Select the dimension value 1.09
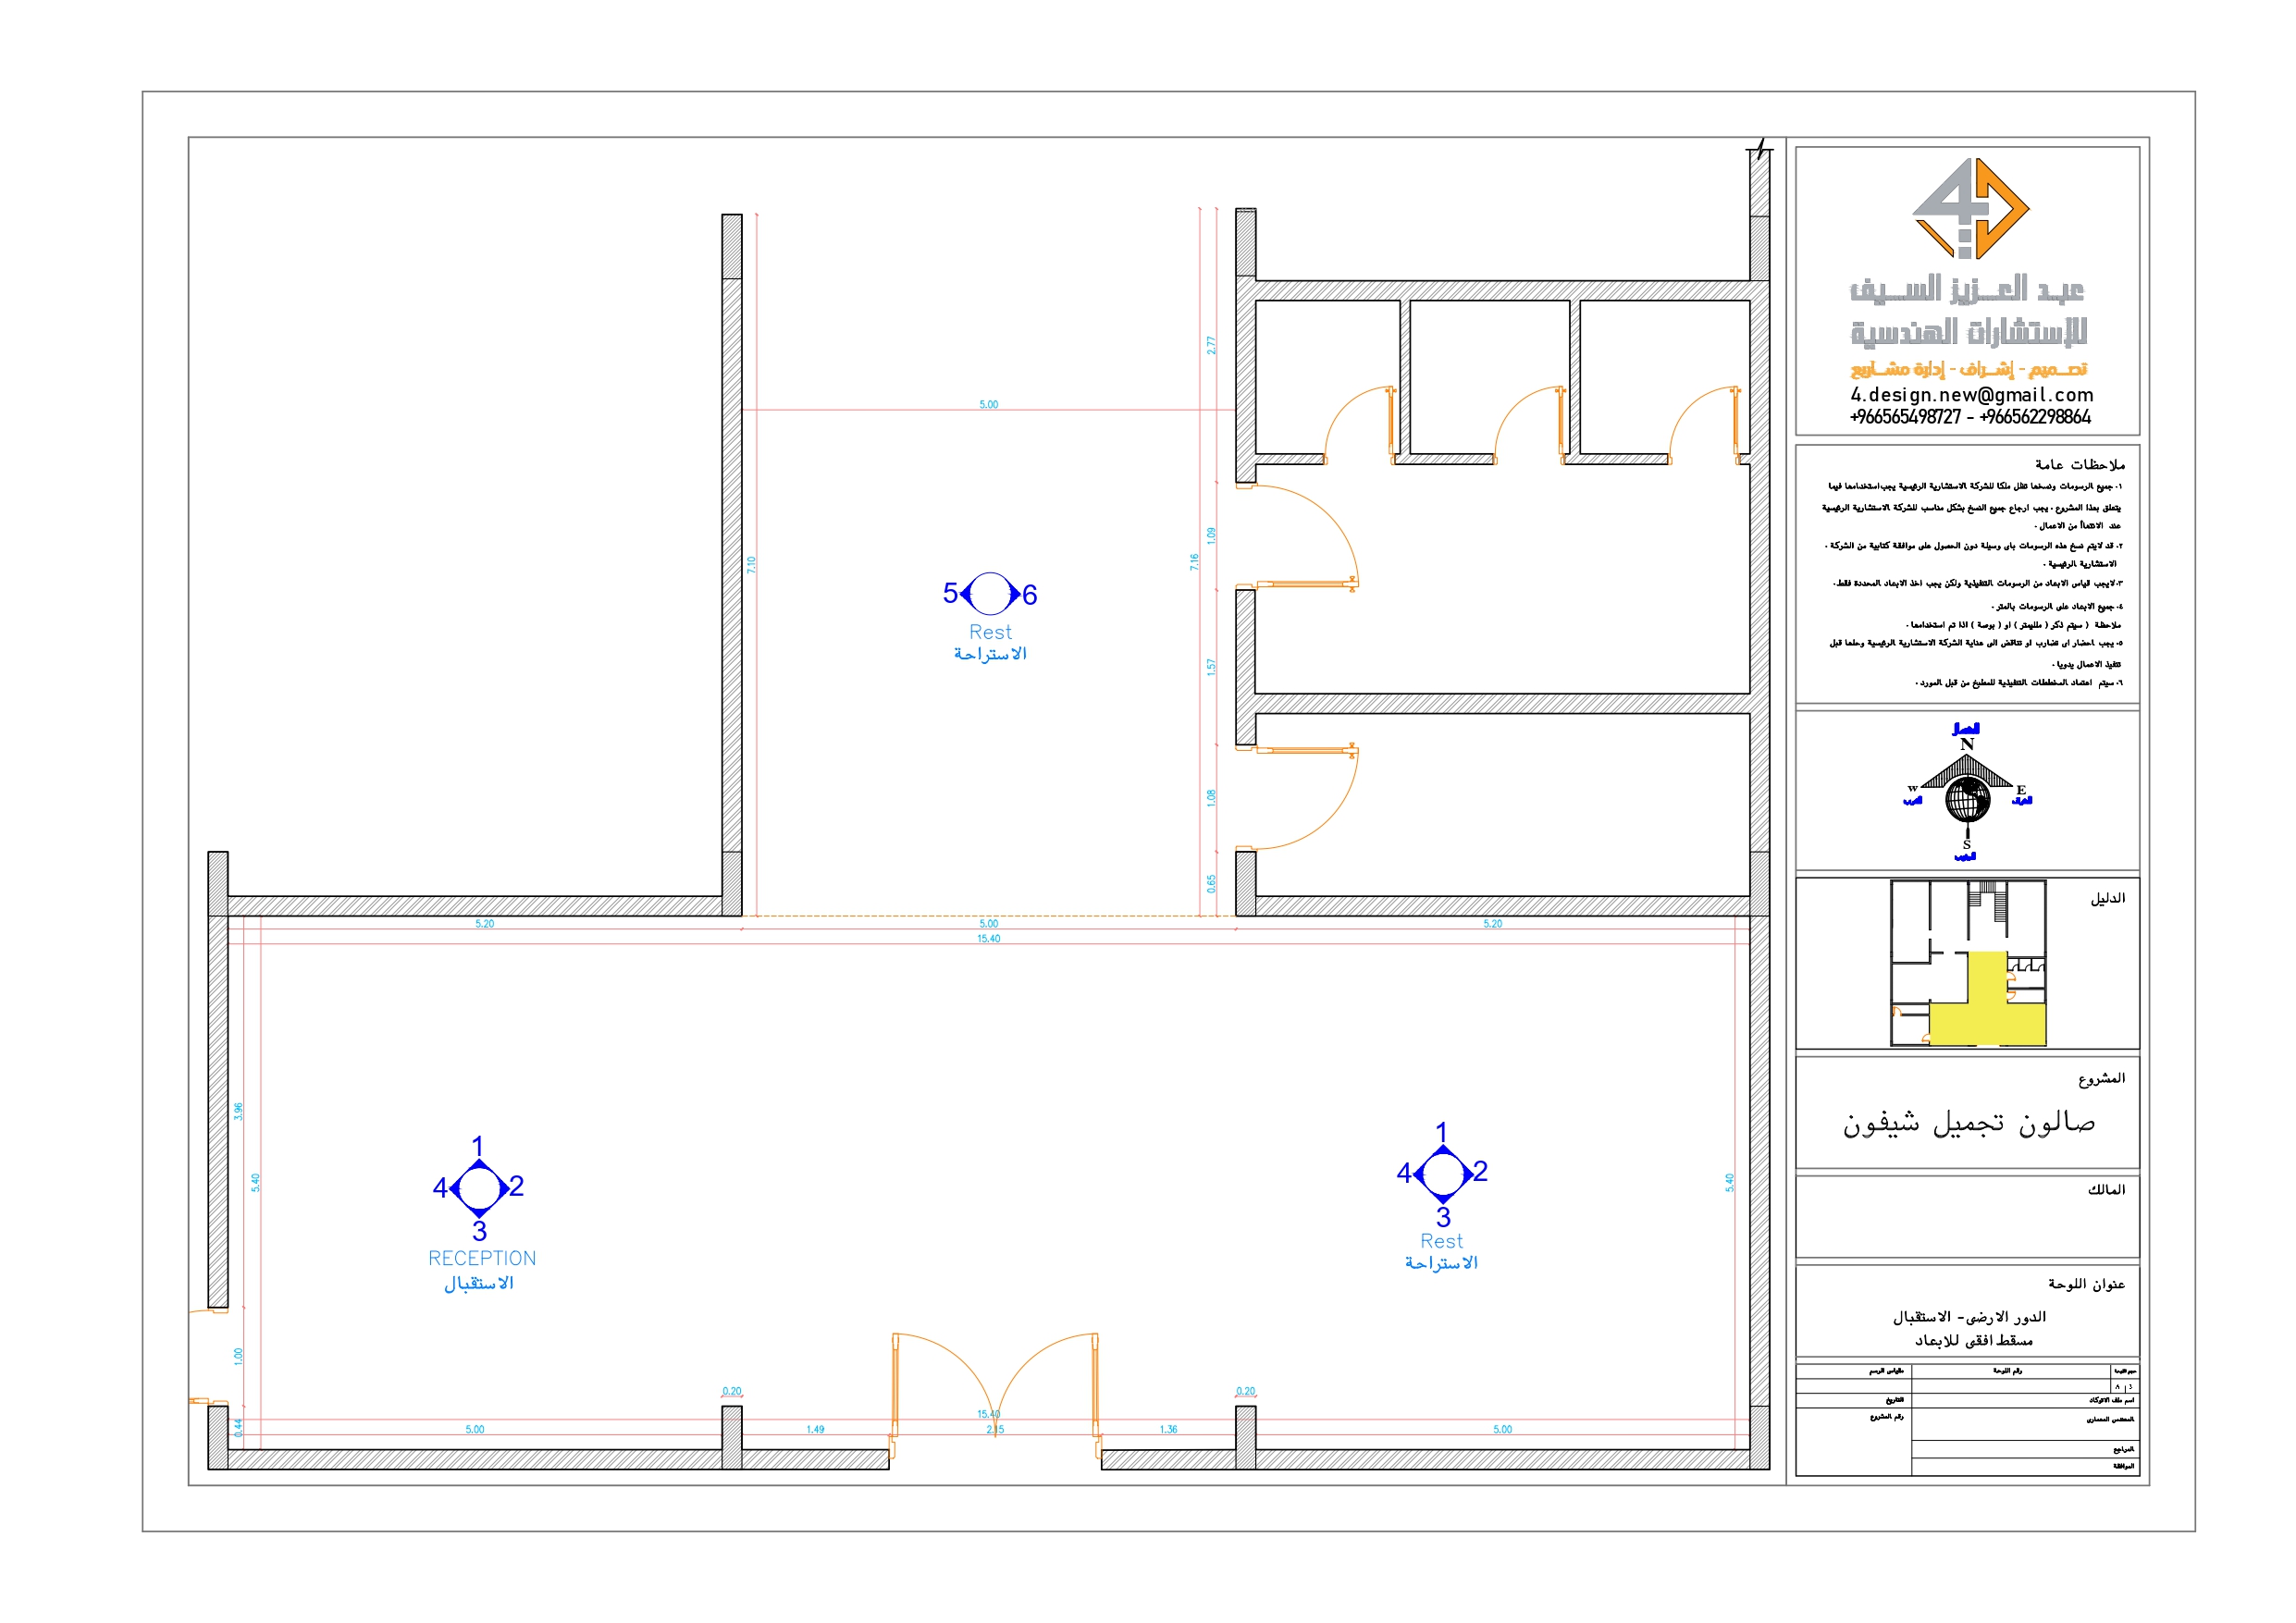2296x1623 pixels. pyautogui.click(x=1211, y=535)
